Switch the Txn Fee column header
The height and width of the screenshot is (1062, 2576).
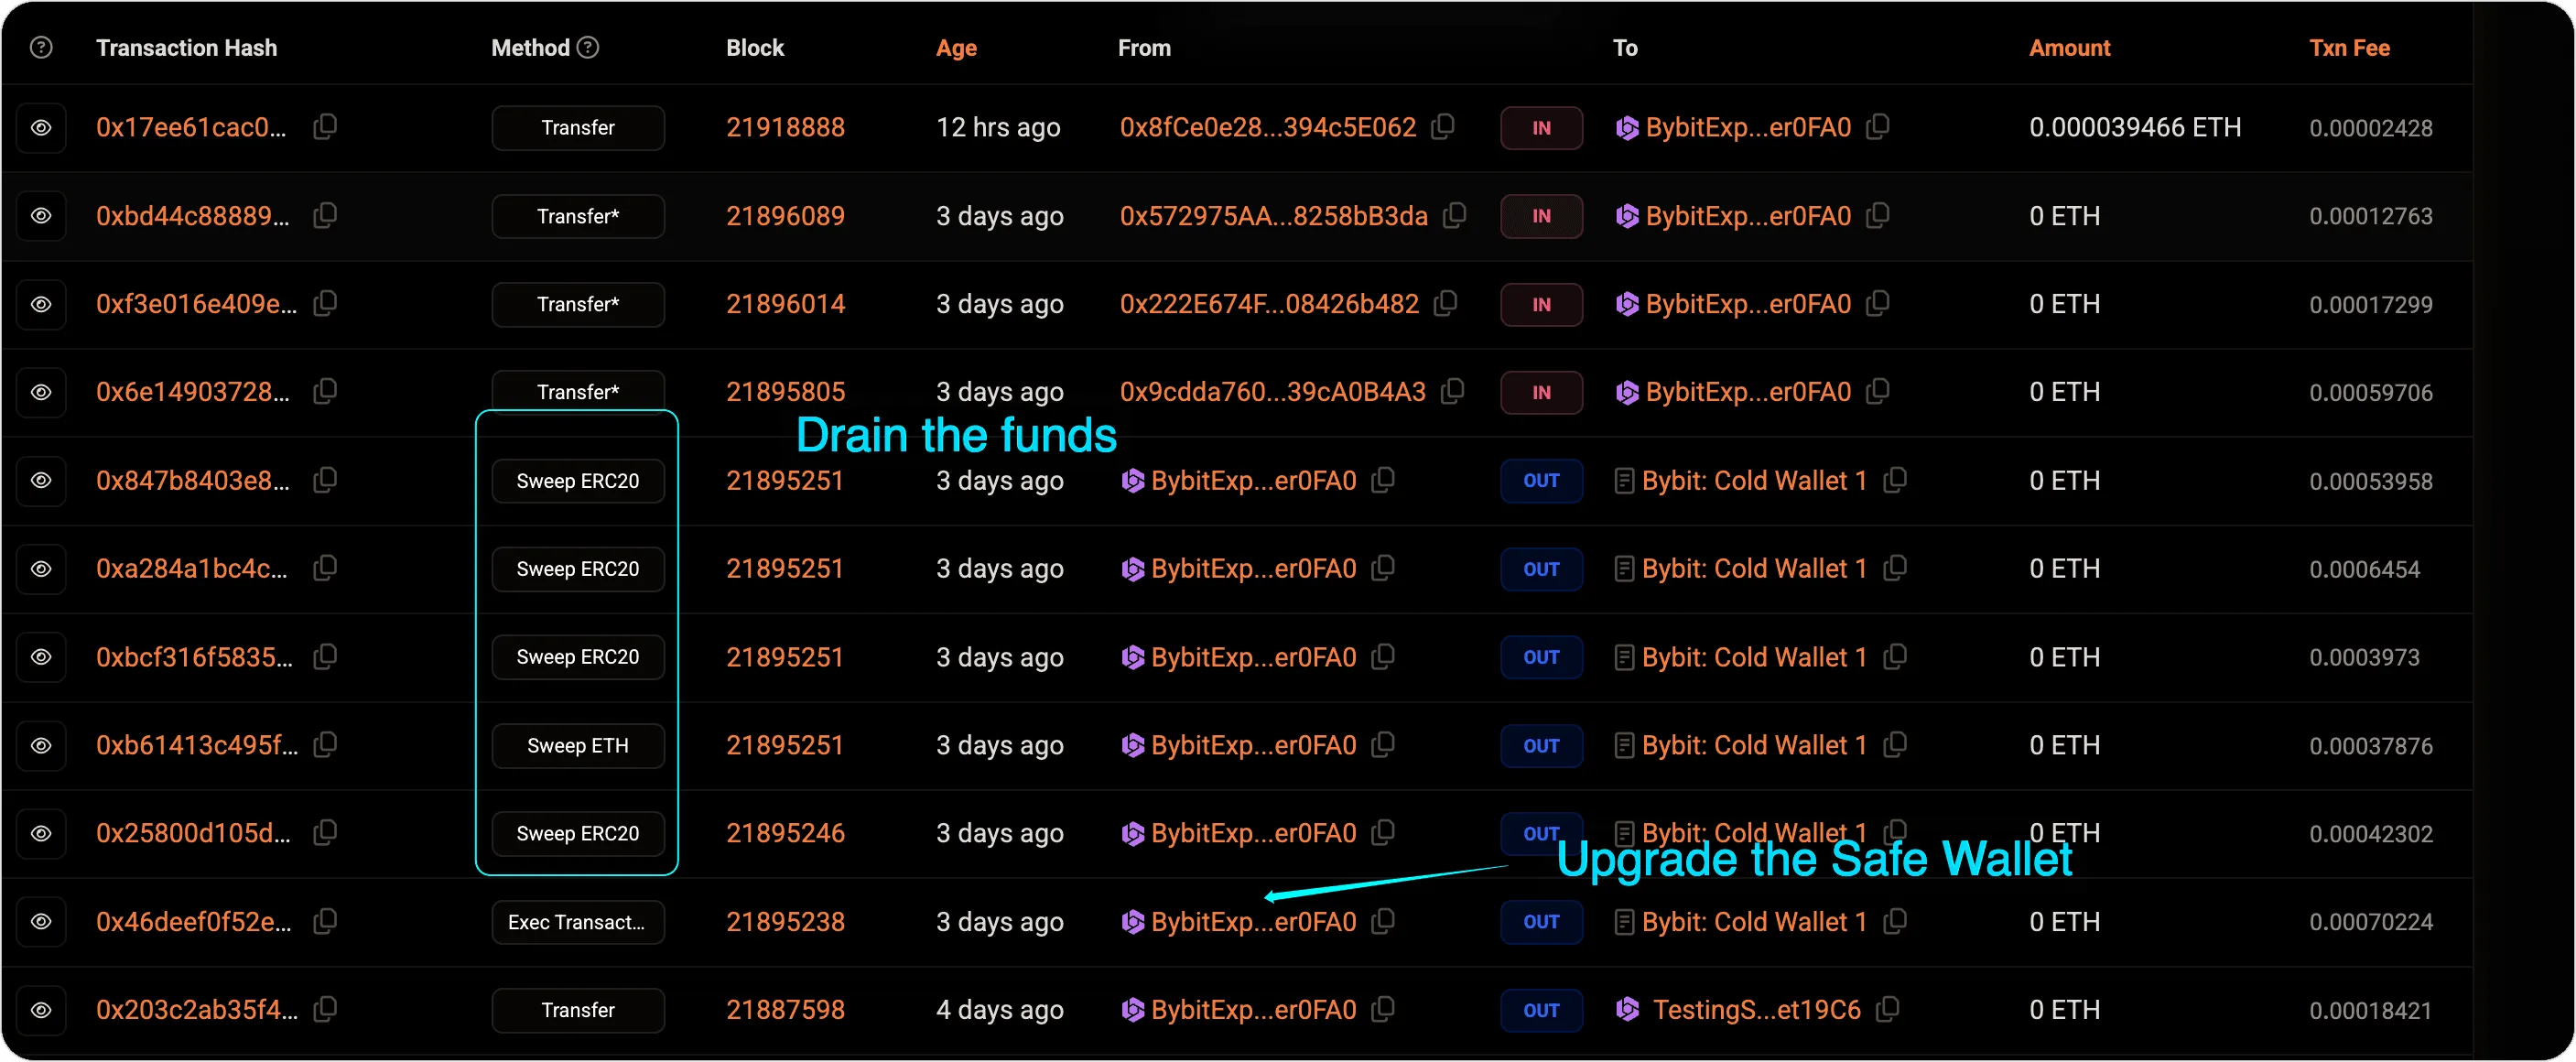point(2349,48)
